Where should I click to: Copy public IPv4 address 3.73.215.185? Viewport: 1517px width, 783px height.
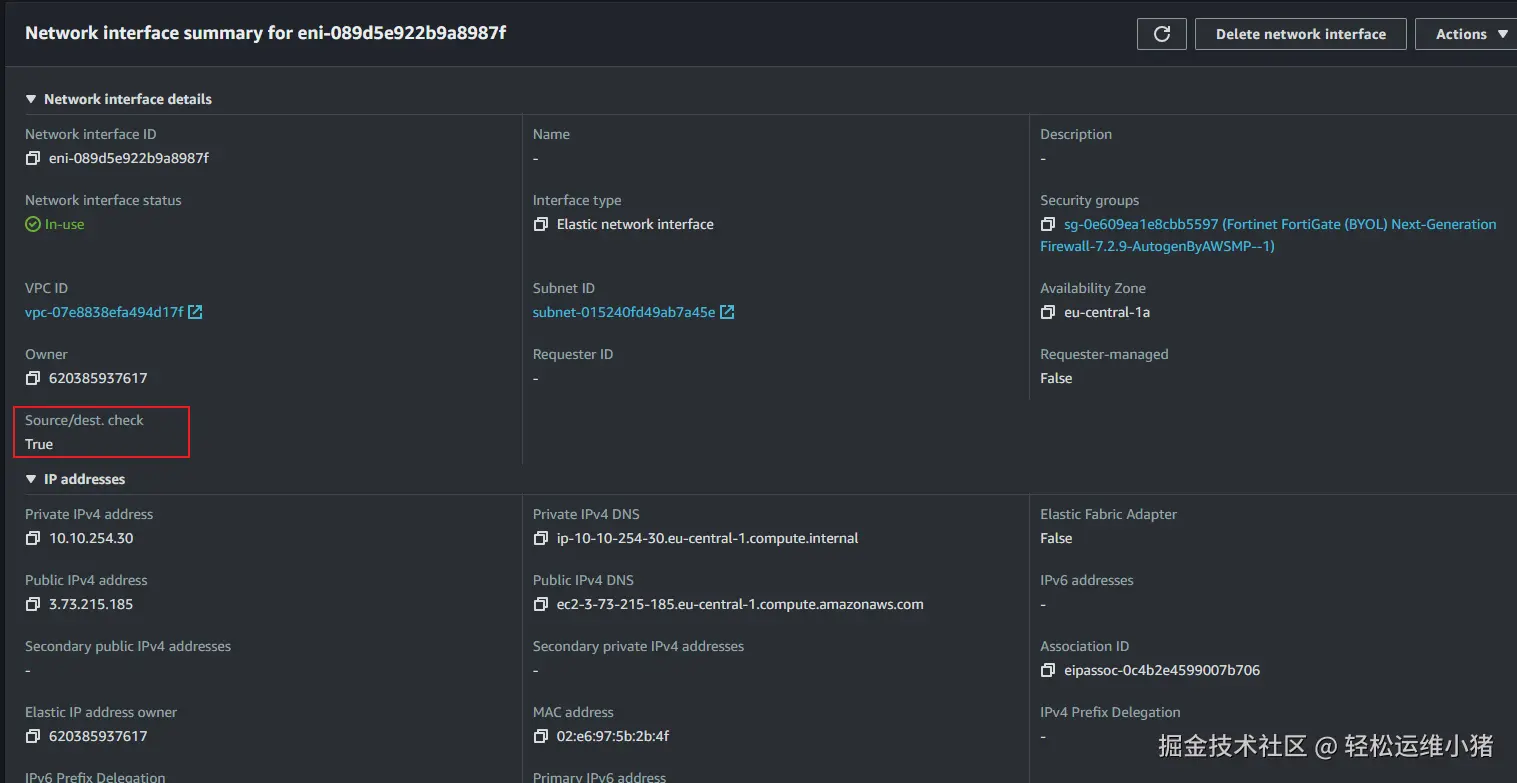tap(33, 604)
